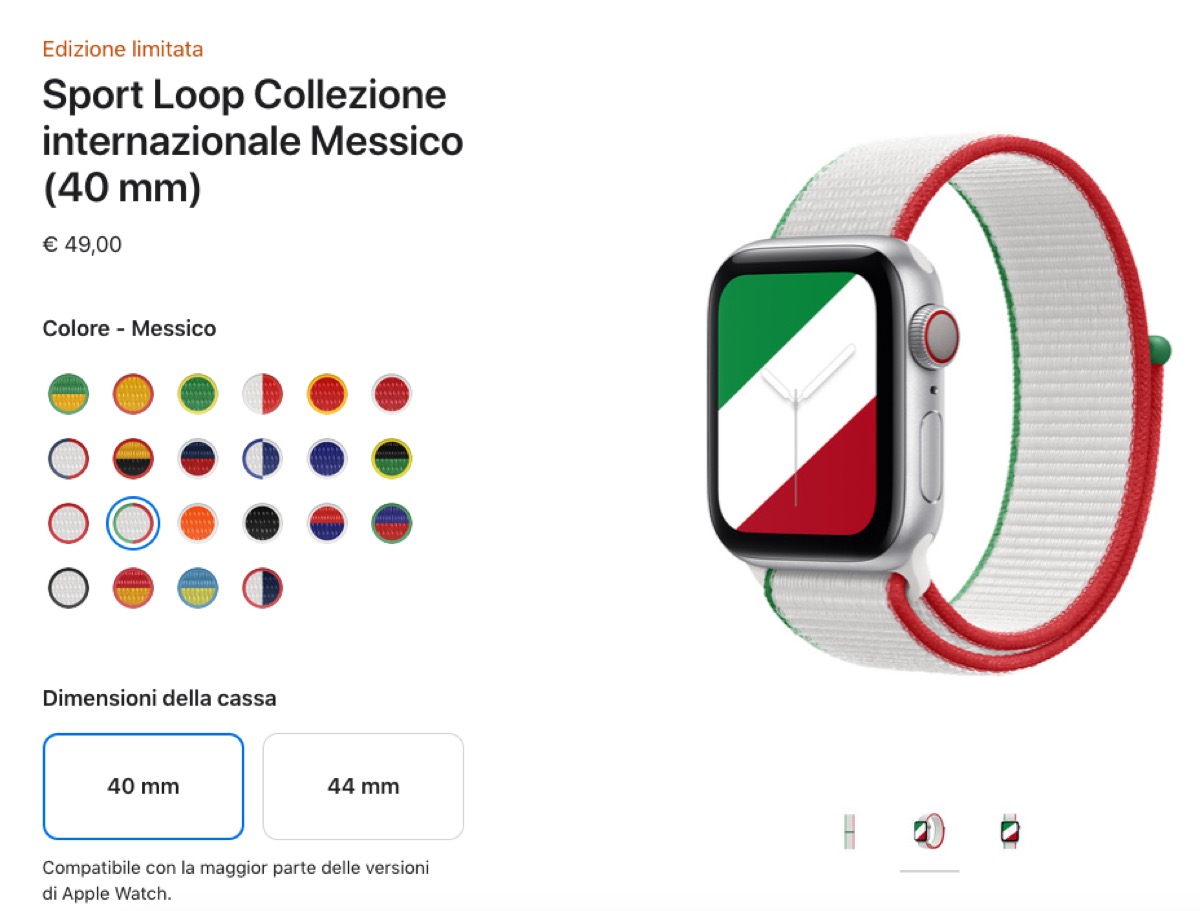Show the angled watch loop thumbnail
Screen dimensions: 1200x911
click(929, 832)
